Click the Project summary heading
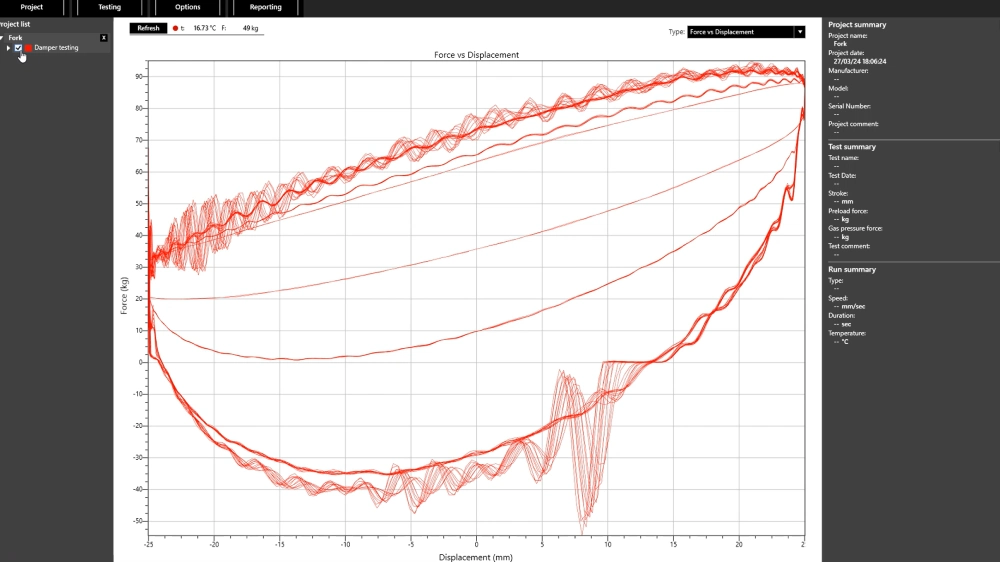The image size is (1000, 562). [857, 25]
